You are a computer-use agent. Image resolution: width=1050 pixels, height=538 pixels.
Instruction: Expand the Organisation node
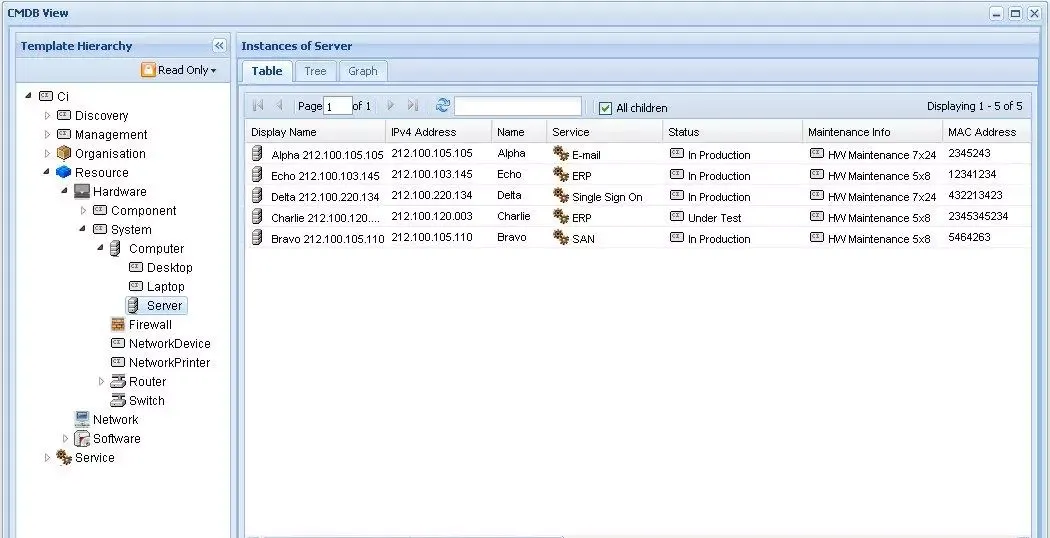47,153
